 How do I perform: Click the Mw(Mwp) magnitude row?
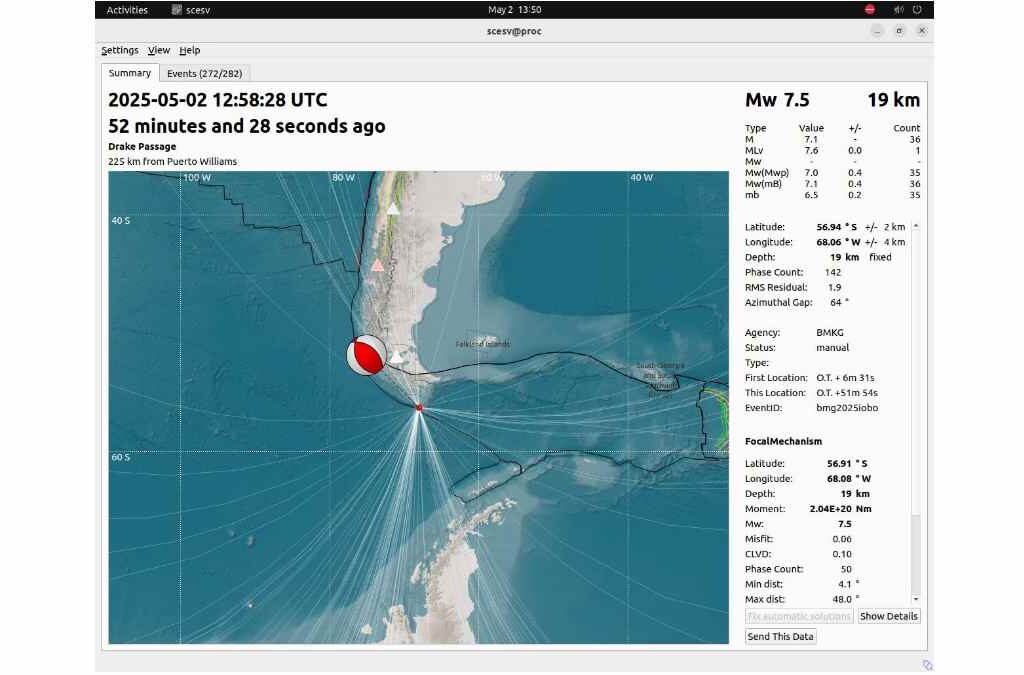(x=833, y=172)
